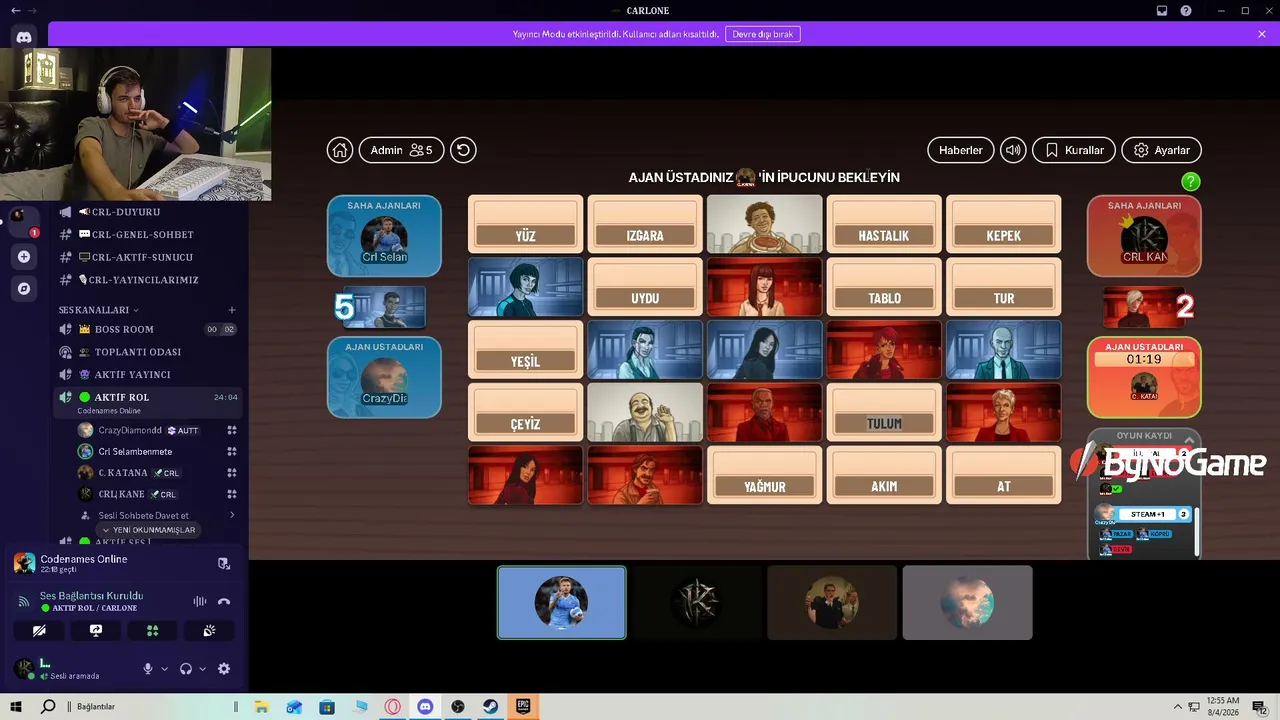The width and height of the screenshot is (1280, 720).
Task: Open the Discord activities launcher
Action: click(x=152, y=631)
